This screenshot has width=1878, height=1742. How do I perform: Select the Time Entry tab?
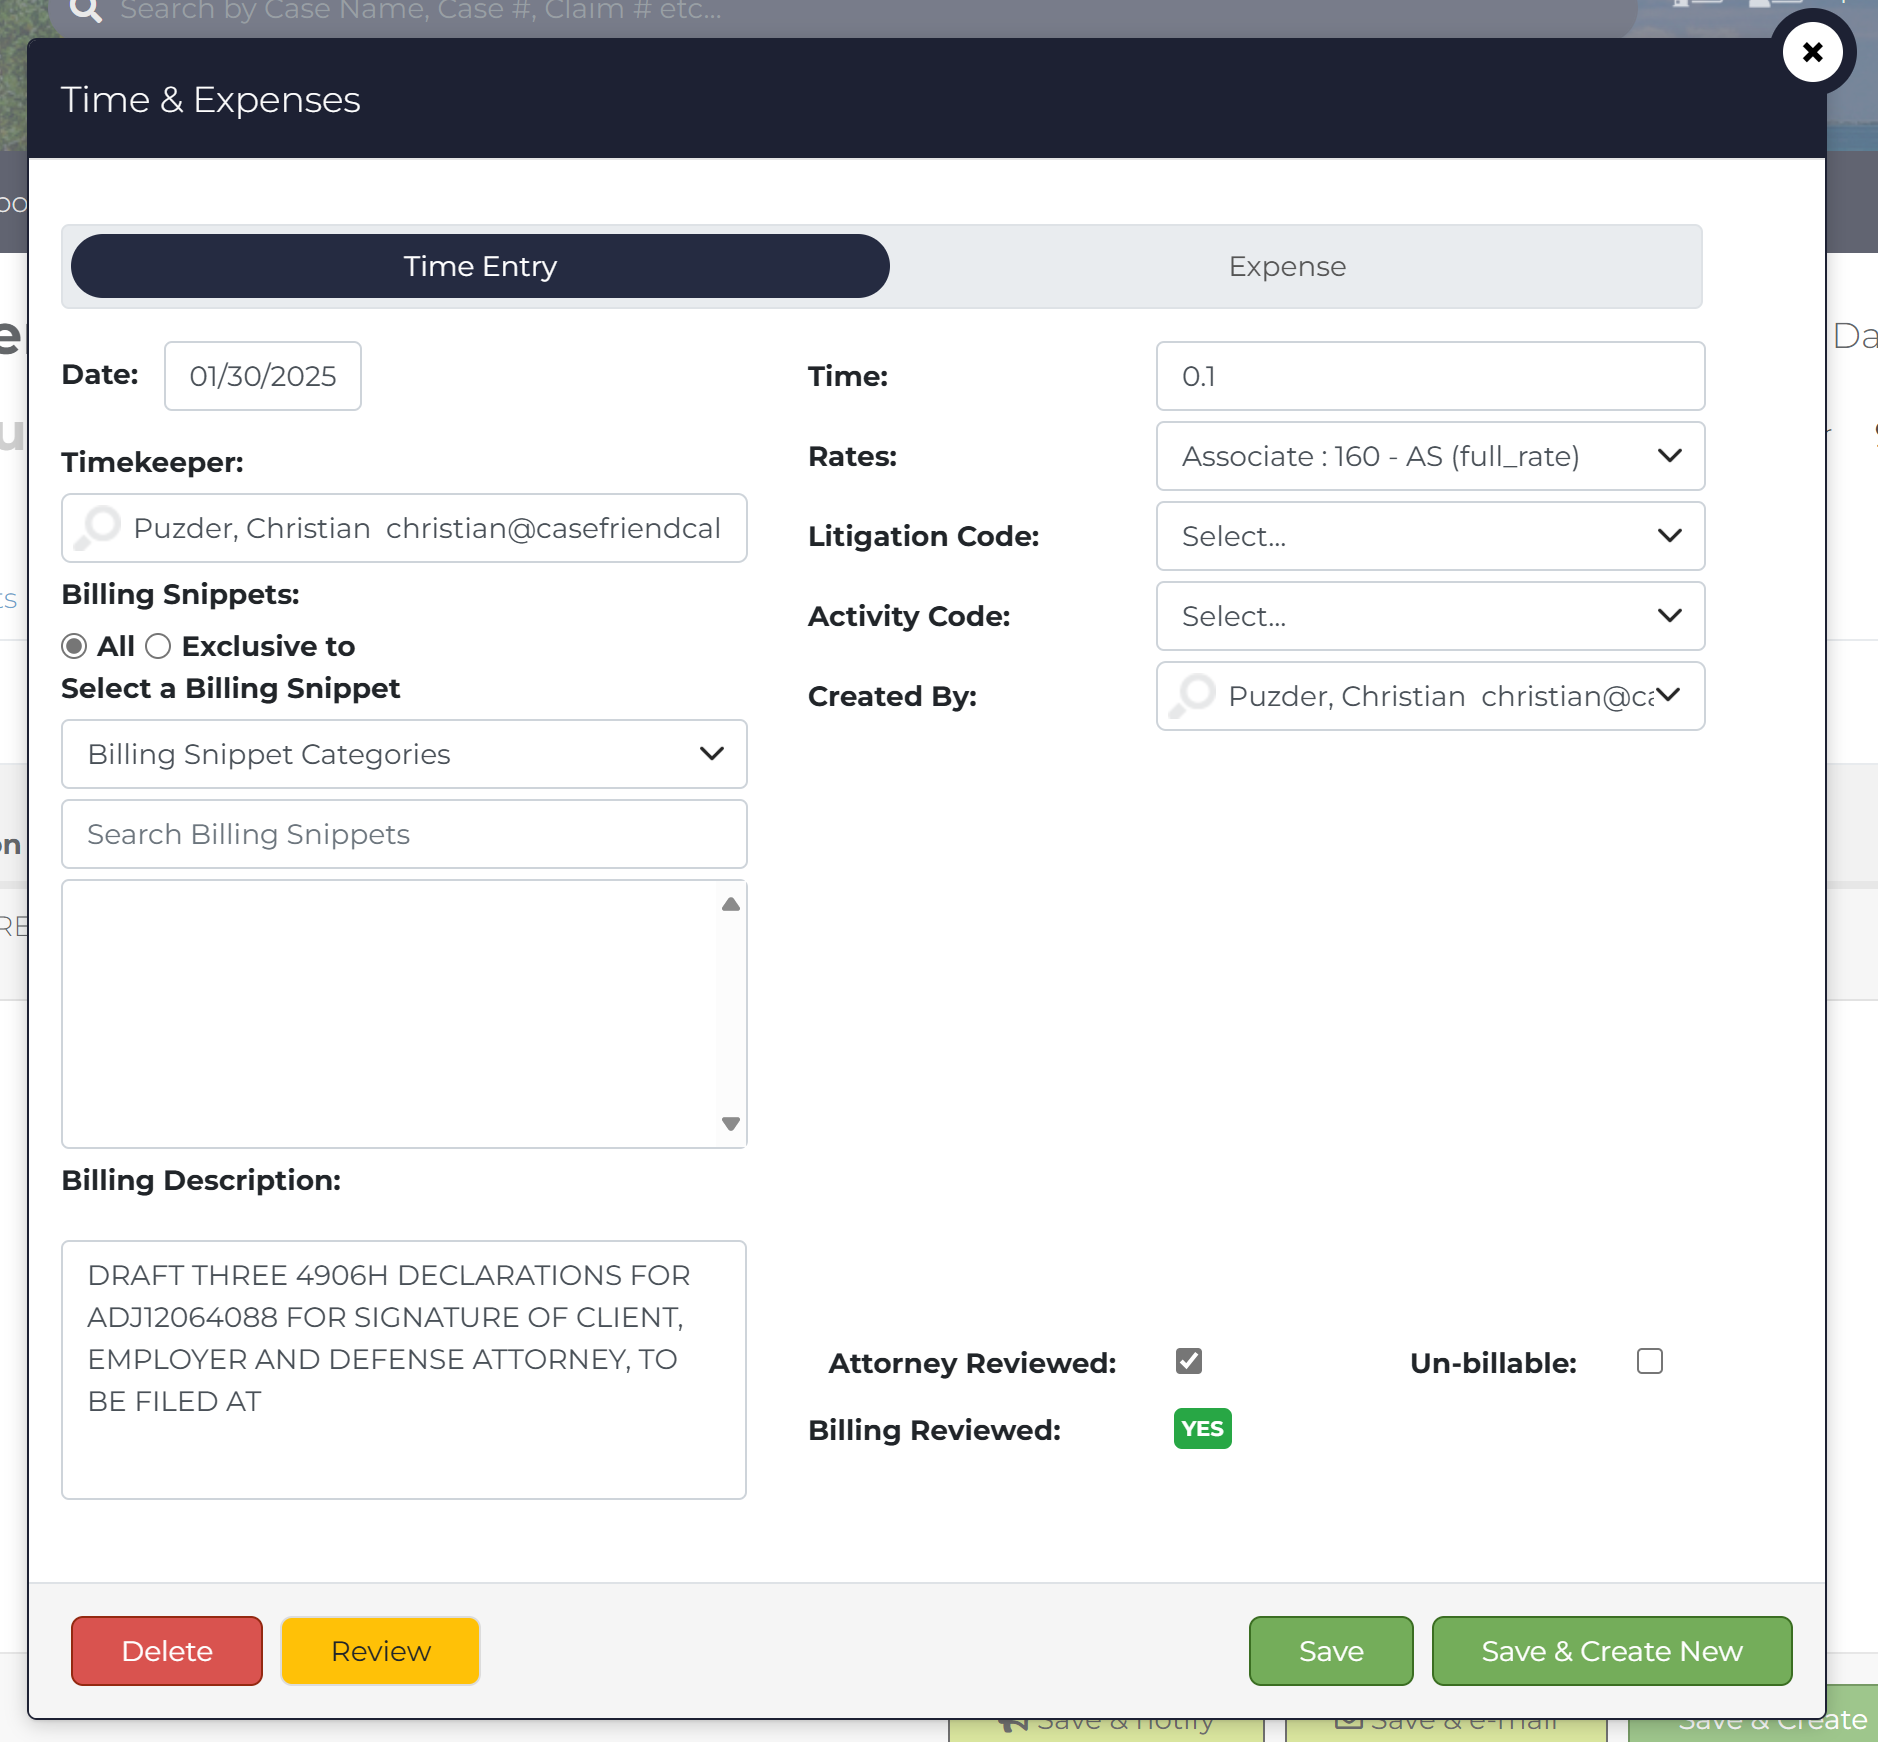point(480,266)
